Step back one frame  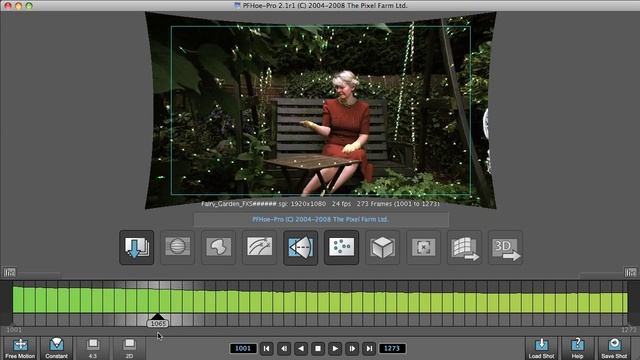[x=284, y=349]
